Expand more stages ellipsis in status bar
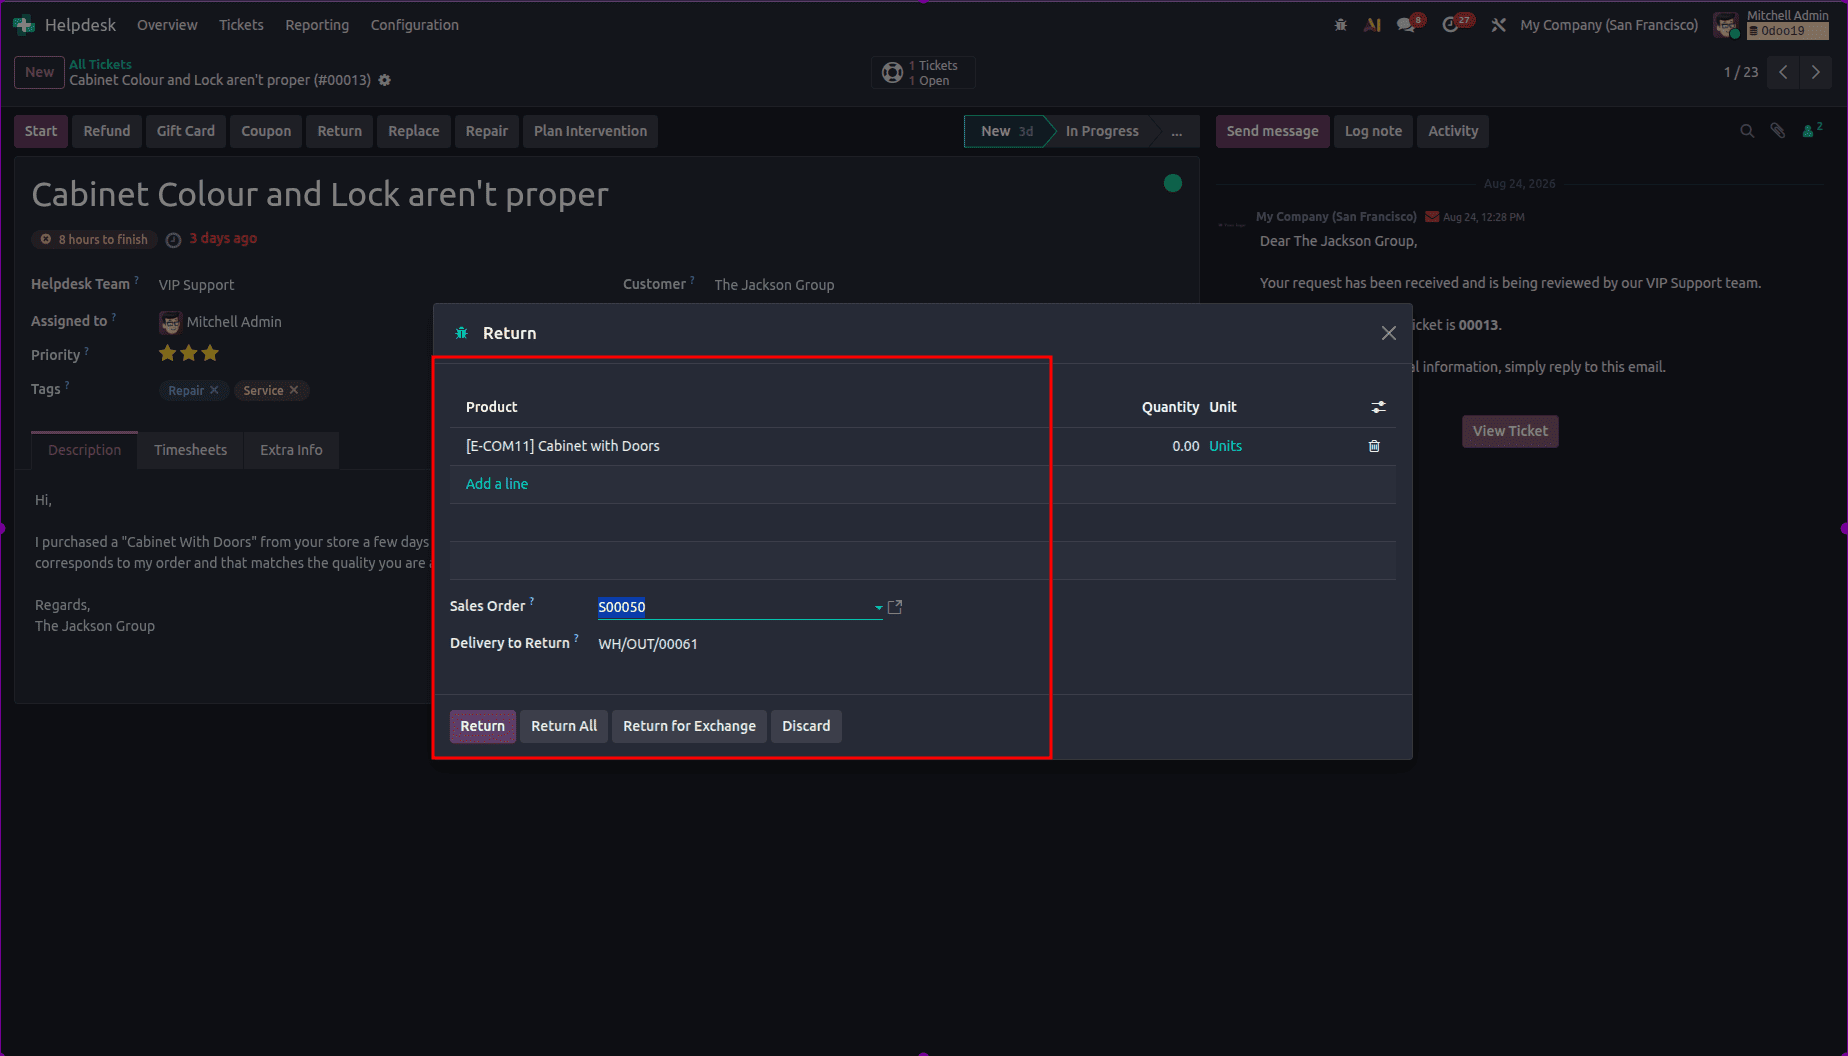1848x1056 pixels. (x=1177, y=131)
